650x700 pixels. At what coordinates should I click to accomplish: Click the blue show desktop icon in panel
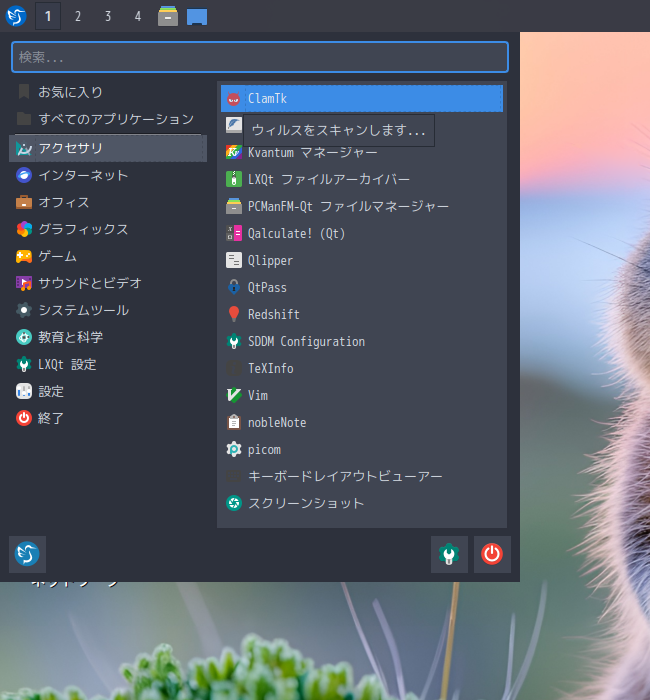tap(197, 17)
